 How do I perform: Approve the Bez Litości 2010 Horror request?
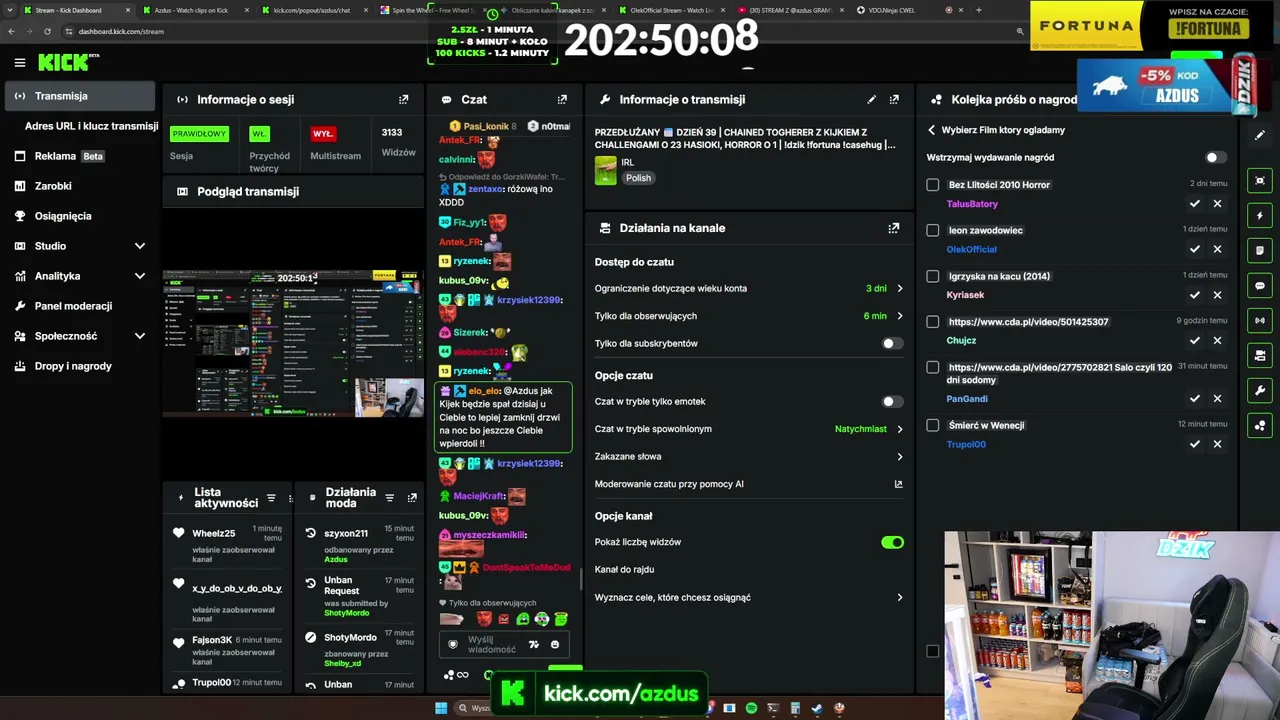1194,204
